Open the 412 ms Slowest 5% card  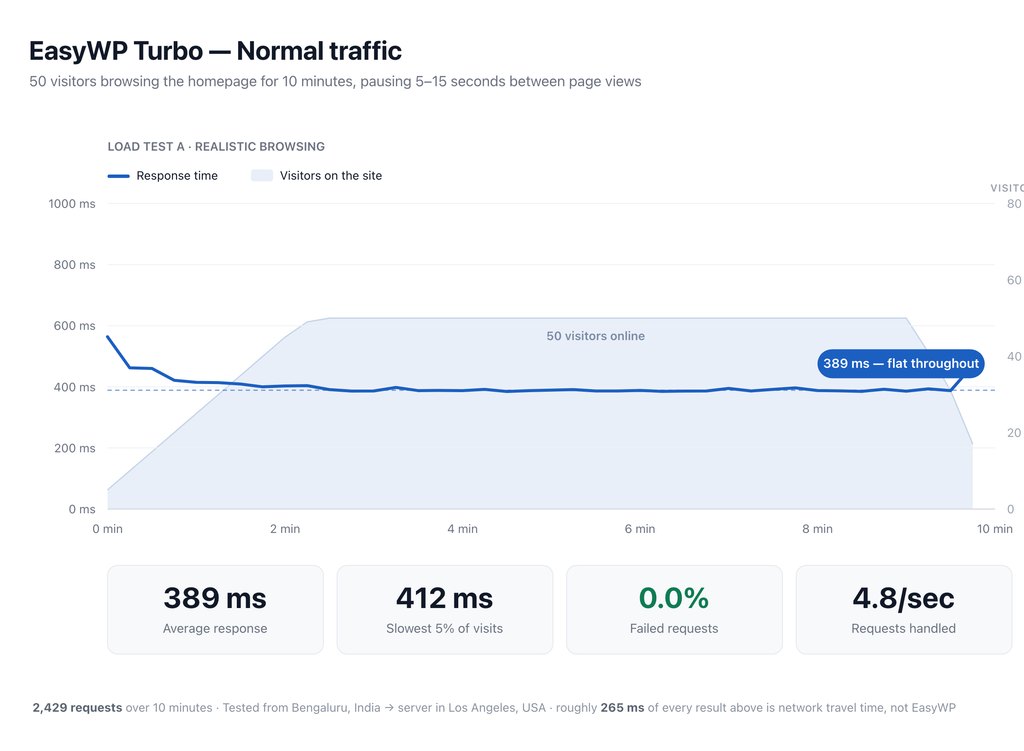tap(445, 609)
